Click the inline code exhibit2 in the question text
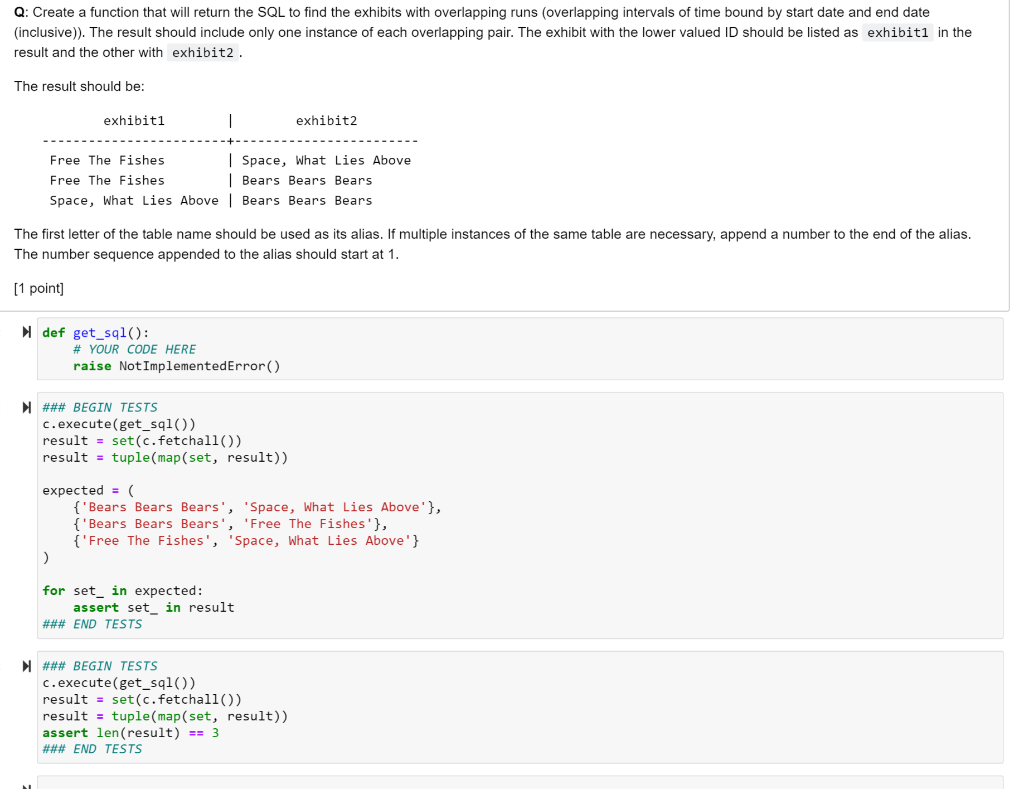The height and width of the screenshot is (789, 1024). [202, 52]
